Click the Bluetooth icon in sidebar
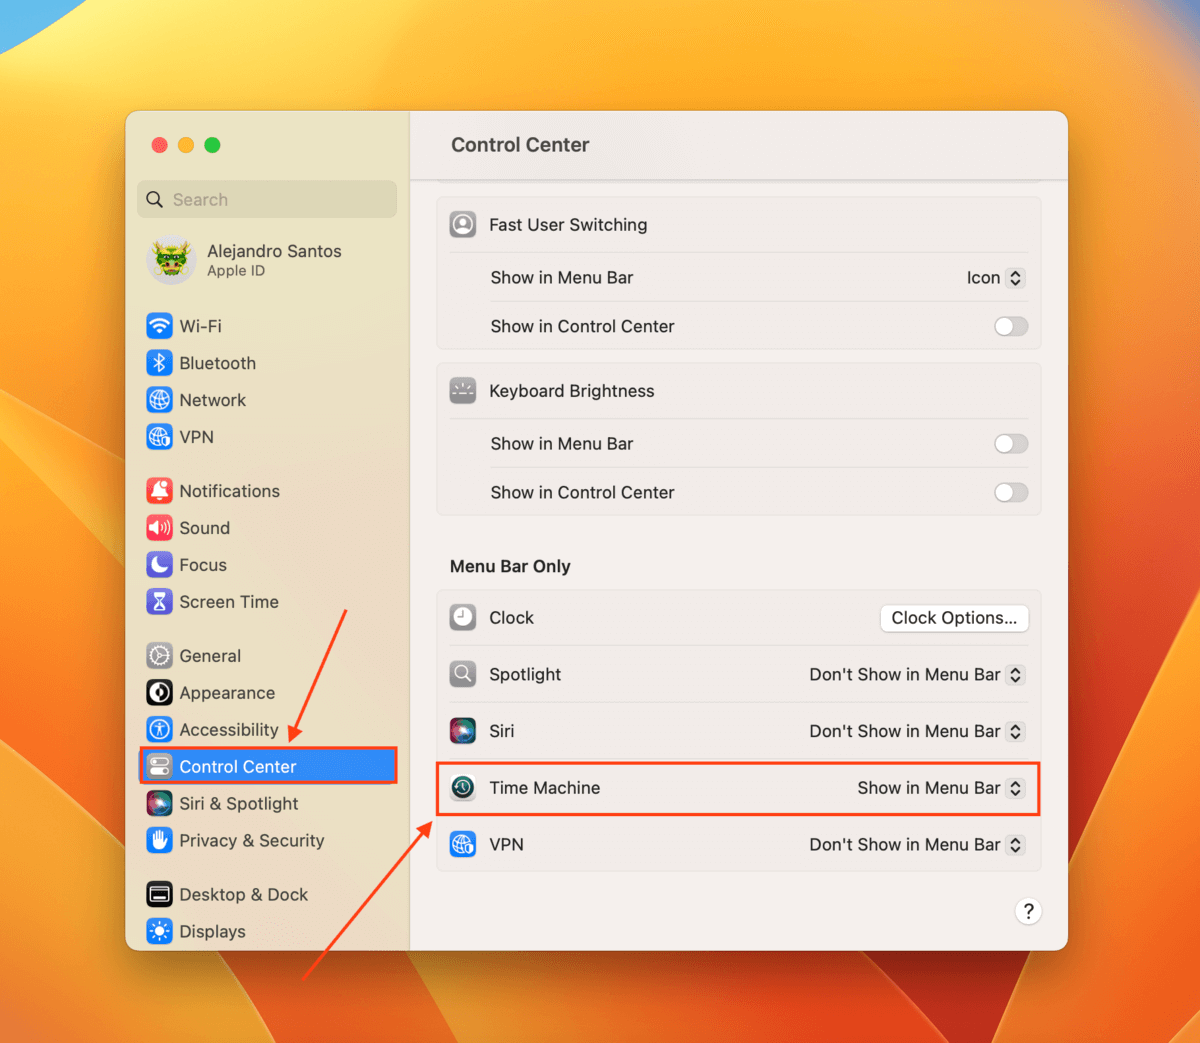Screen dimensions: 1200x1043 (159, 363)
